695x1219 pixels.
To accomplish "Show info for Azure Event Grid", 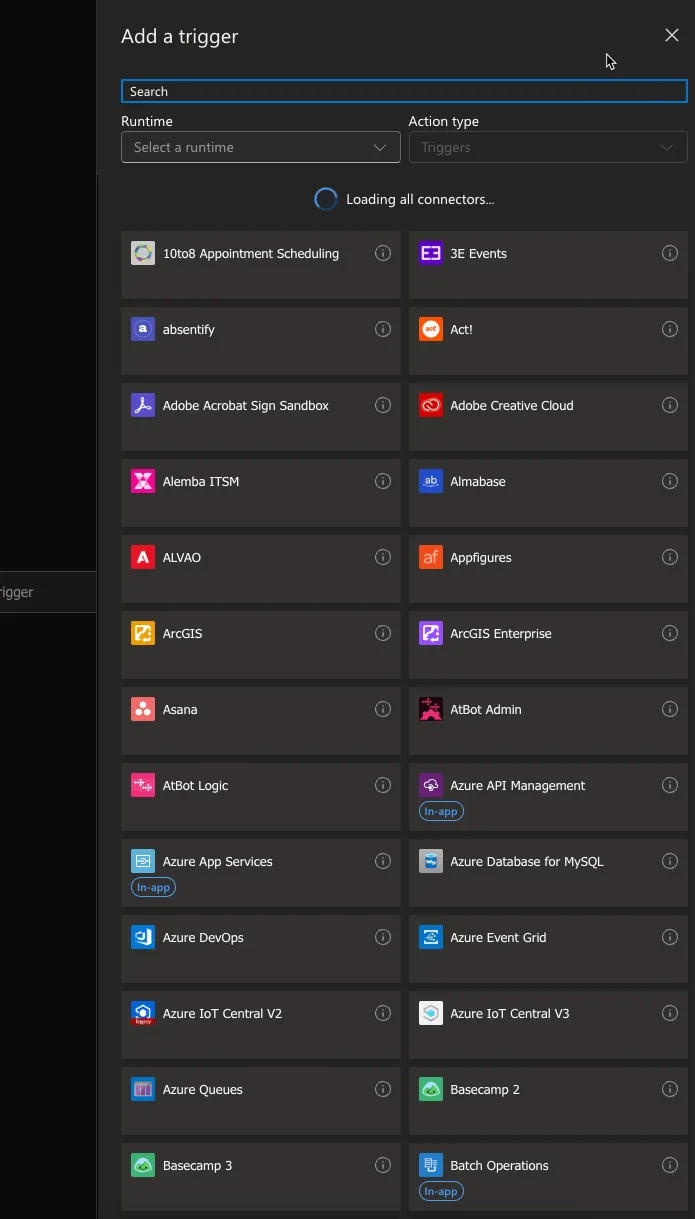I will pyautogui.click(x=670, y=938).
